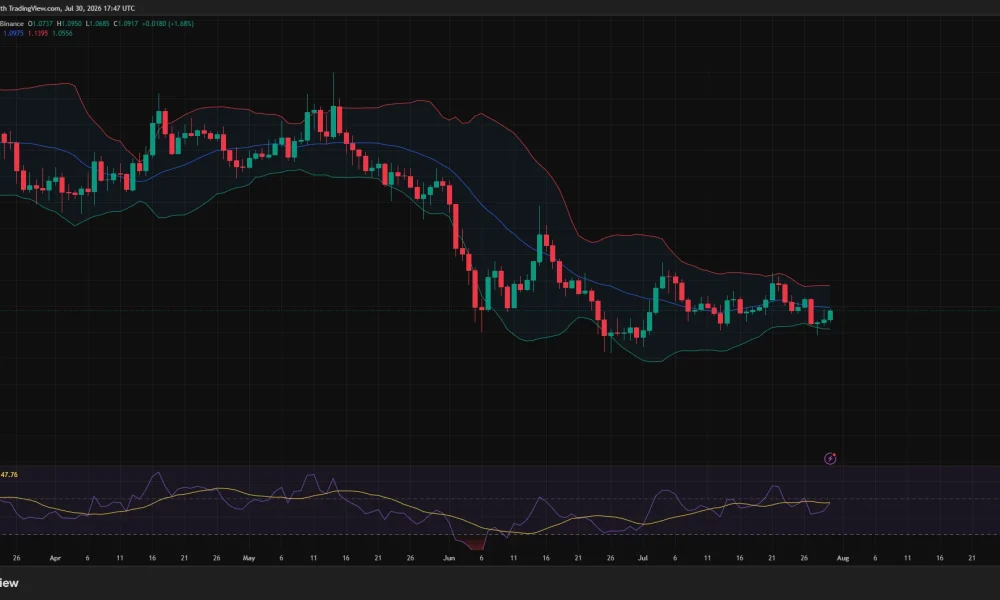Click the Jul label on time axis
The image size is (1000, 600).
643,558
